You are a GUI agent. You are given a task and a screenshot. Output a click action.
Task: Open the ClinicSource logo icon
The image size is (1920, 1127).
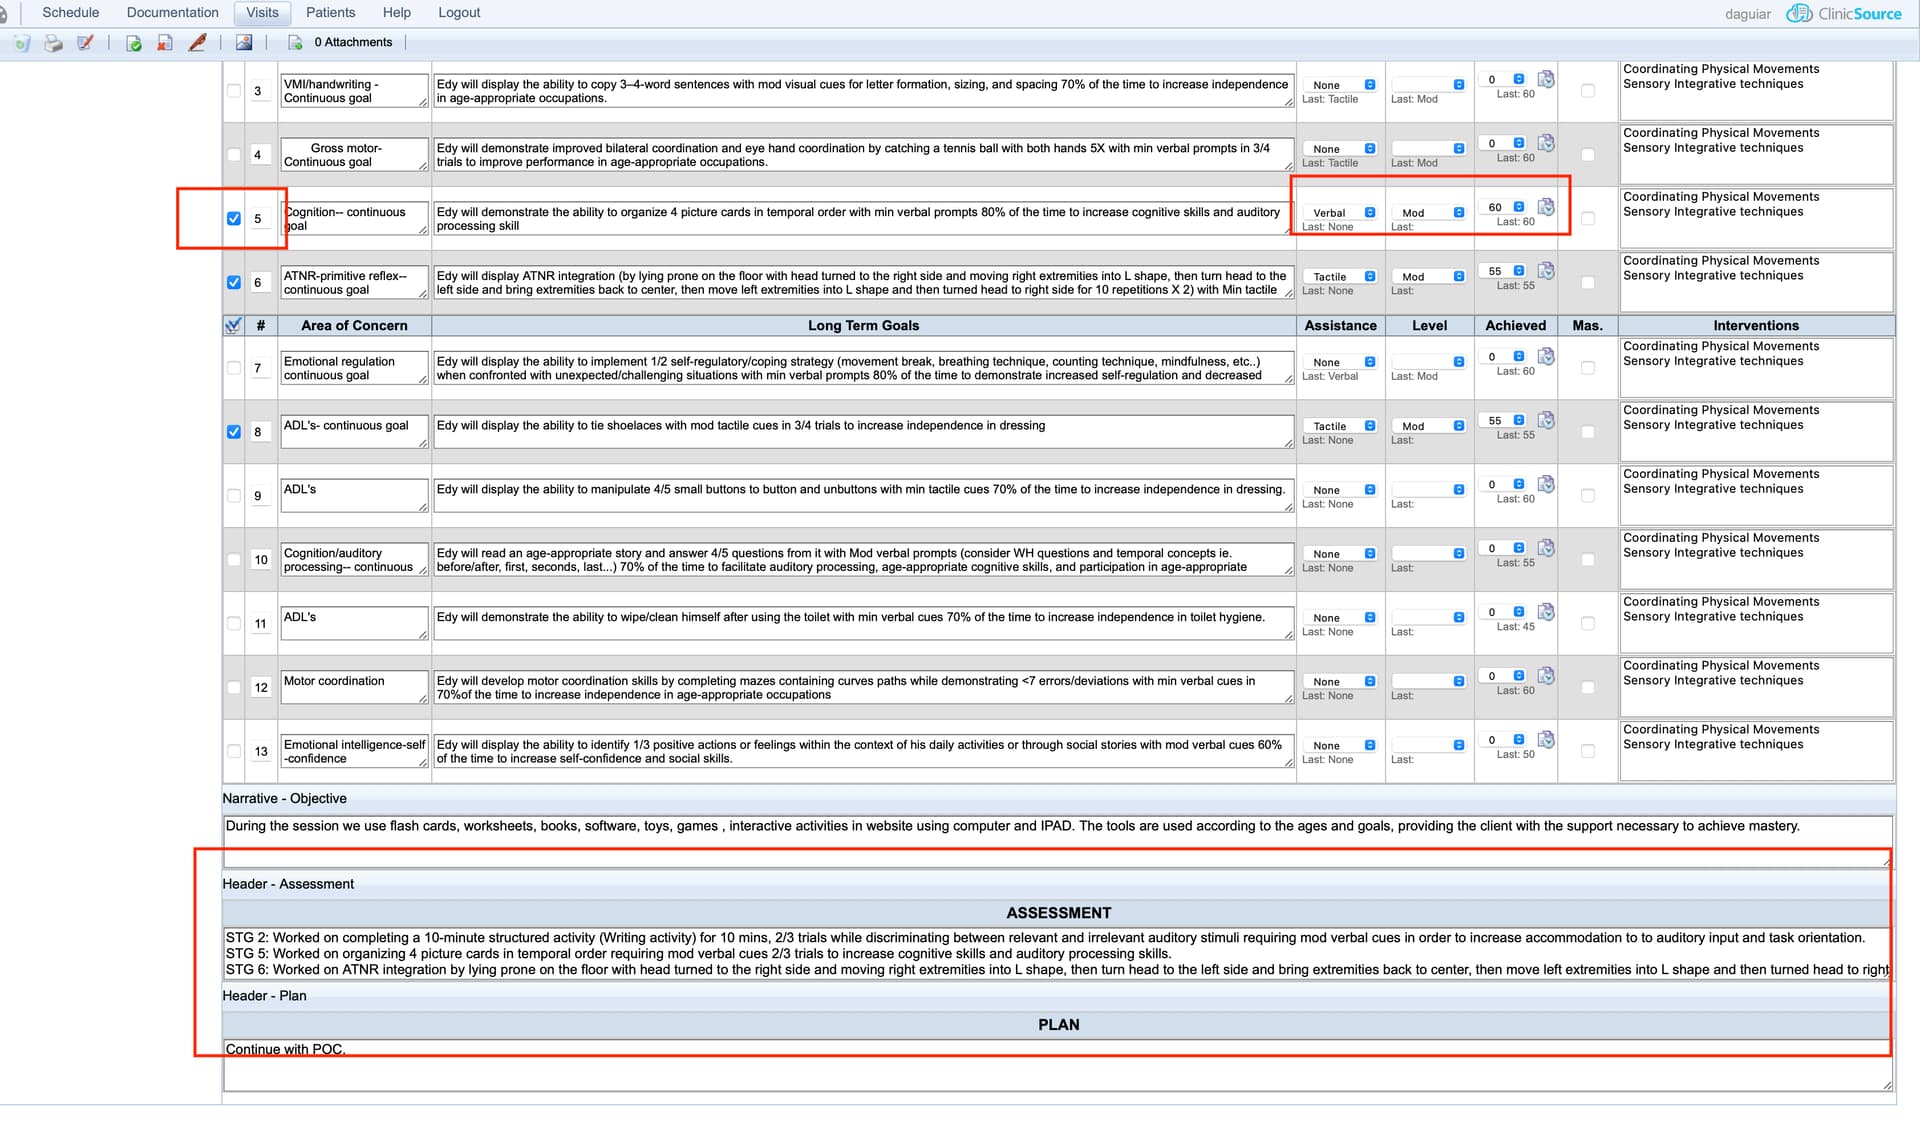tap(1799, 14)
